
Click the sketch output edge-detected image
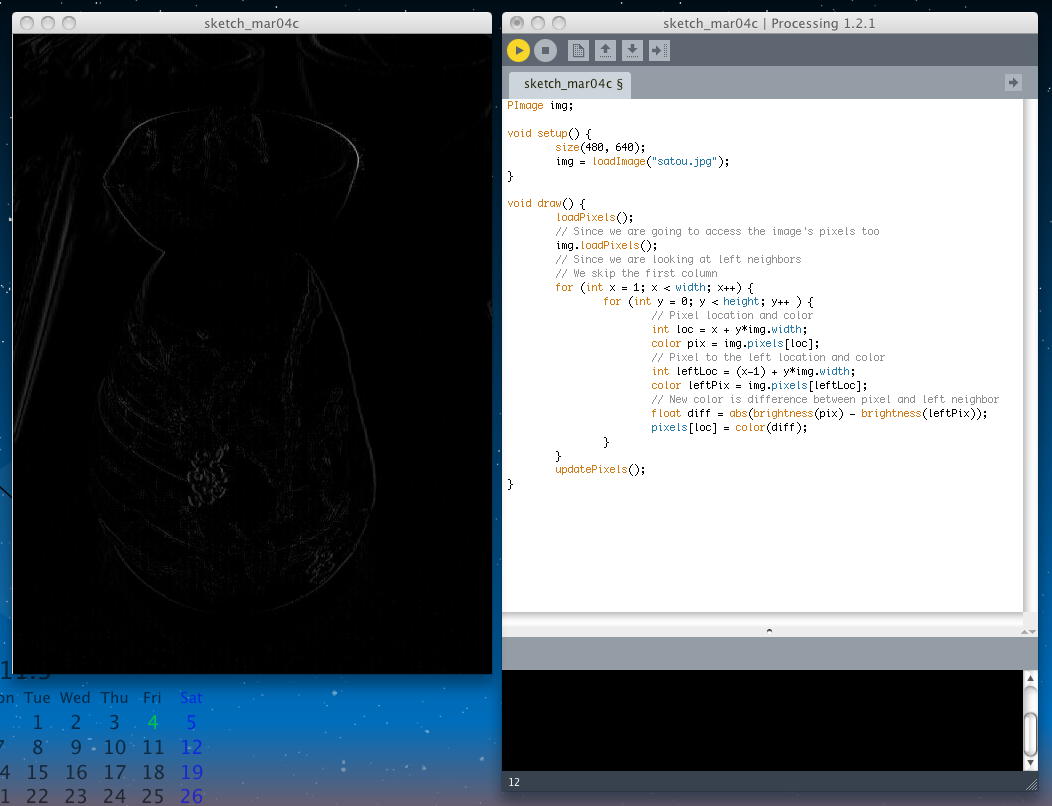252,355
